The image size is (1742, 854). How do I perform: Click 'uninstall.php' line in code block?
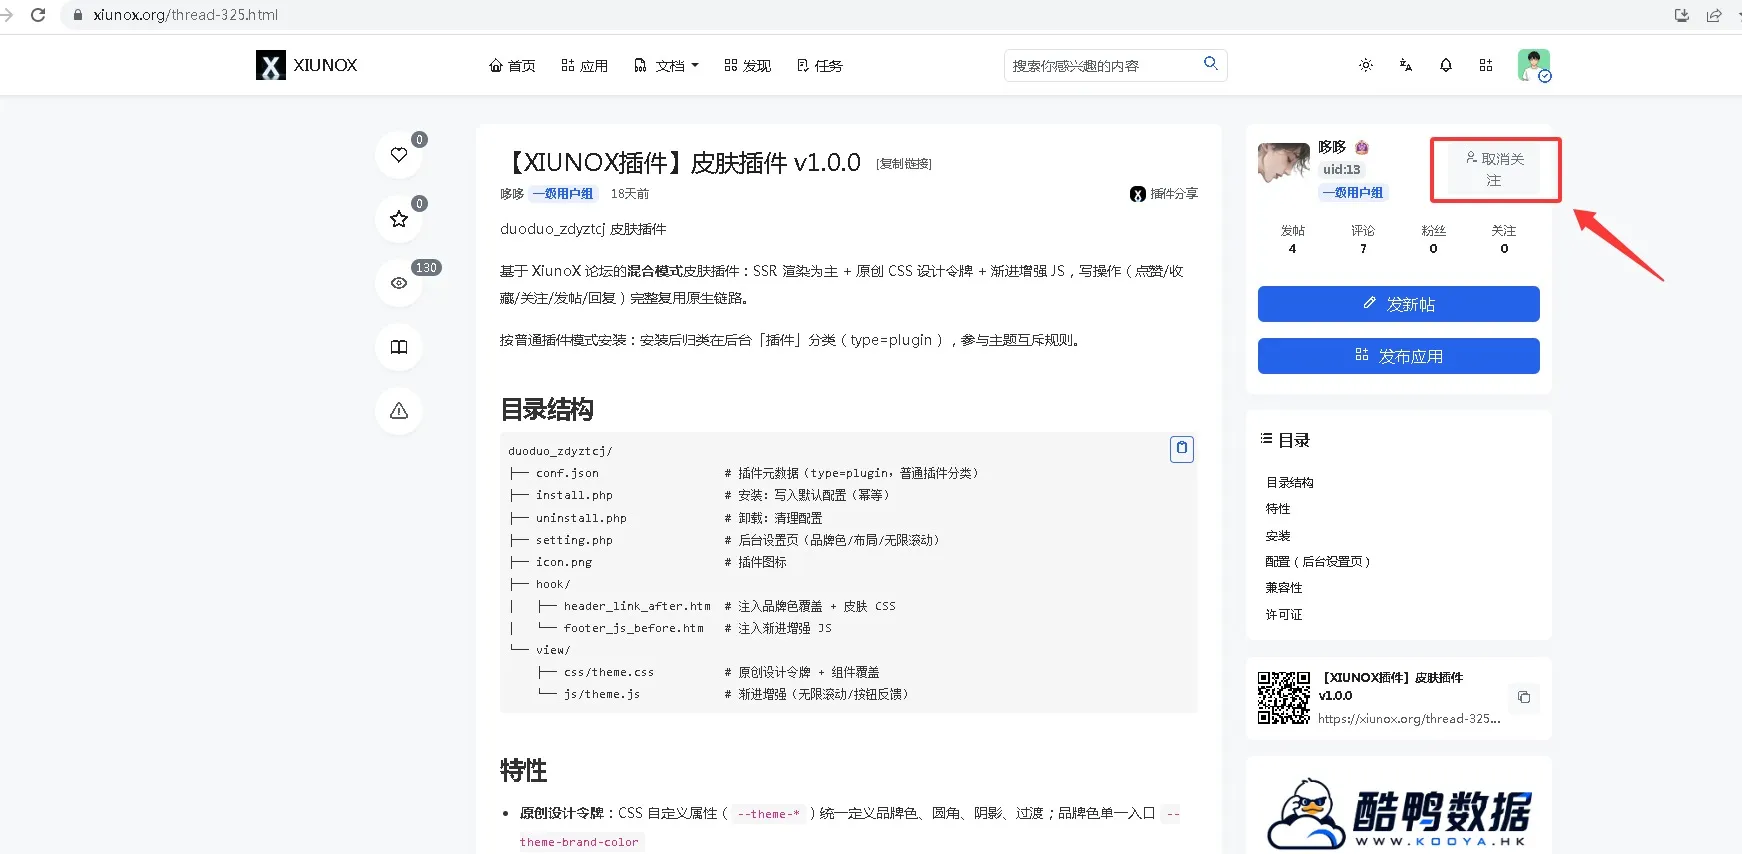(x=581, y=518)
